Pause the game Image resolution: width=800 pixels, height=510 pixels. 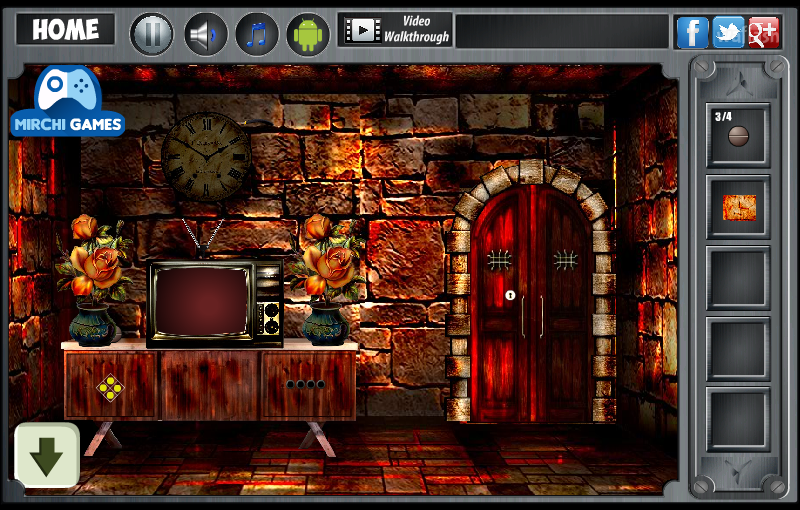[152, 34]
